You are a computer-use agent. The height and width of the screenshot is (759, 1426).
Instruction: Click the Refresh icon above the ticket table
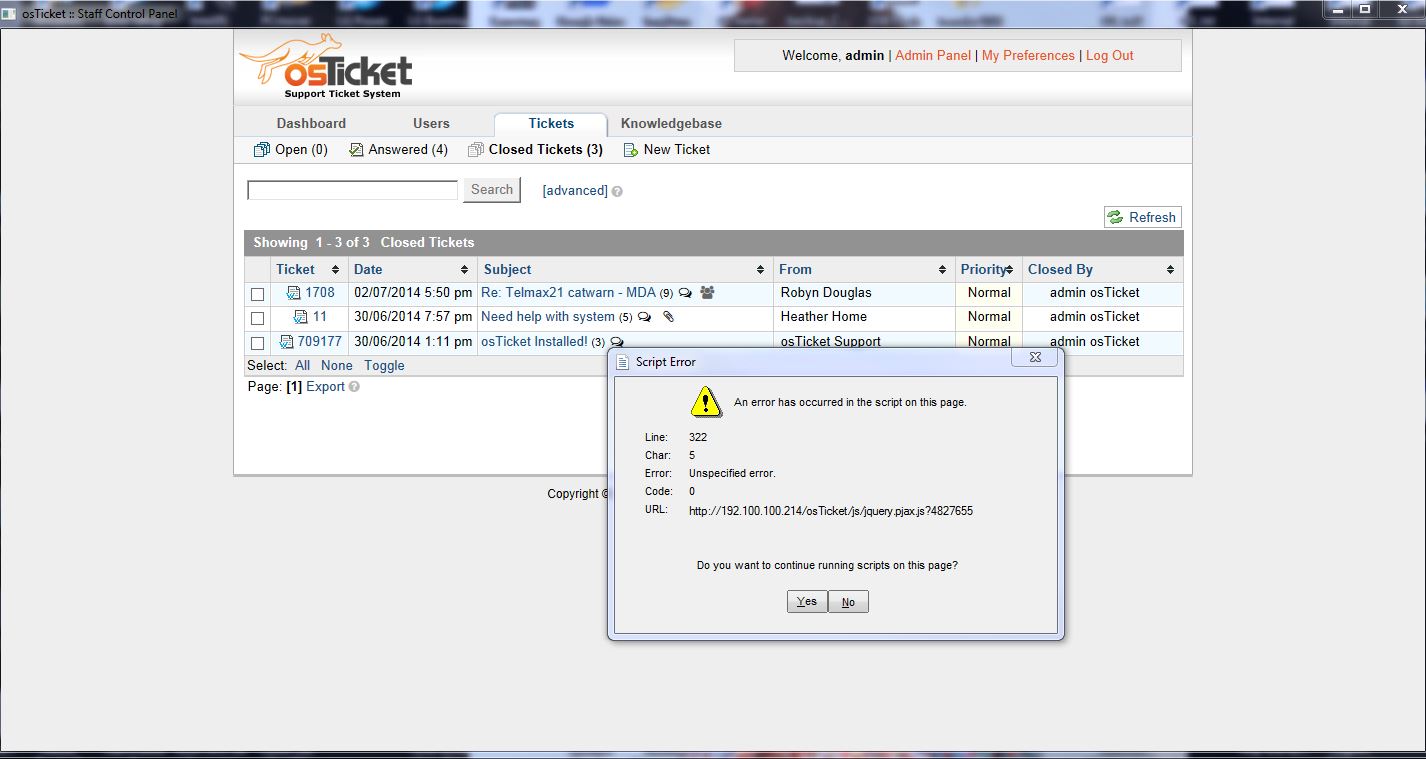[1114, 217]
